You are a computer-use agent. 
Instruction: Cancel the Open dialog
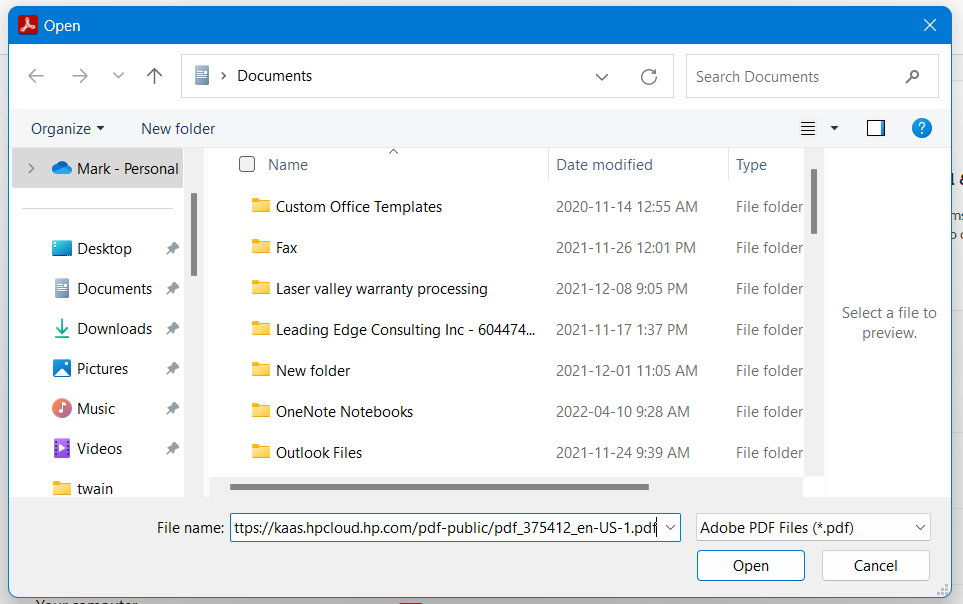click(875, 565)
